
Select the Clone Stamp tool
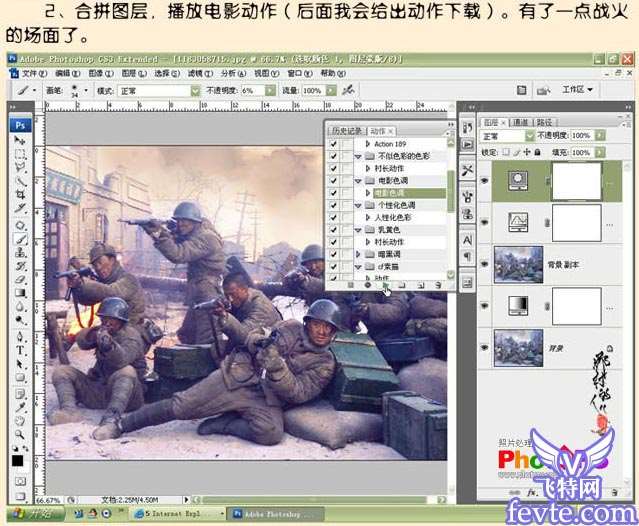point(20,253)
